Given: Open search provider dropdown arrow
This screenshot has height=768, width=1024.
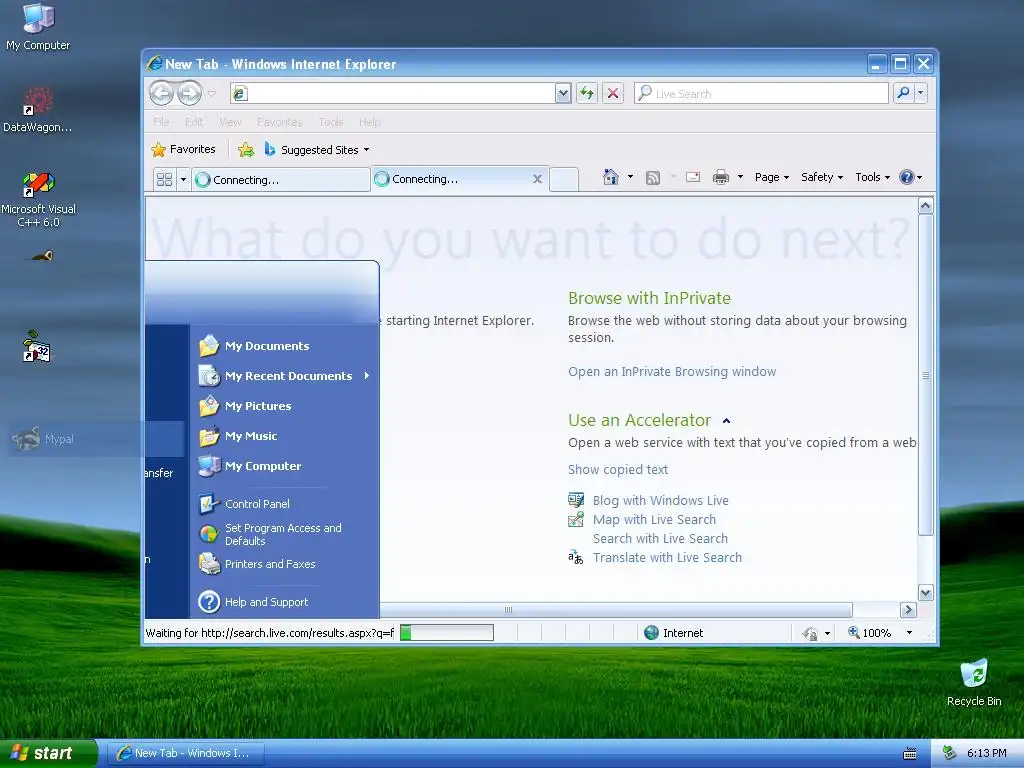Looking at the screenshot, I should click(x=920, y=93).
